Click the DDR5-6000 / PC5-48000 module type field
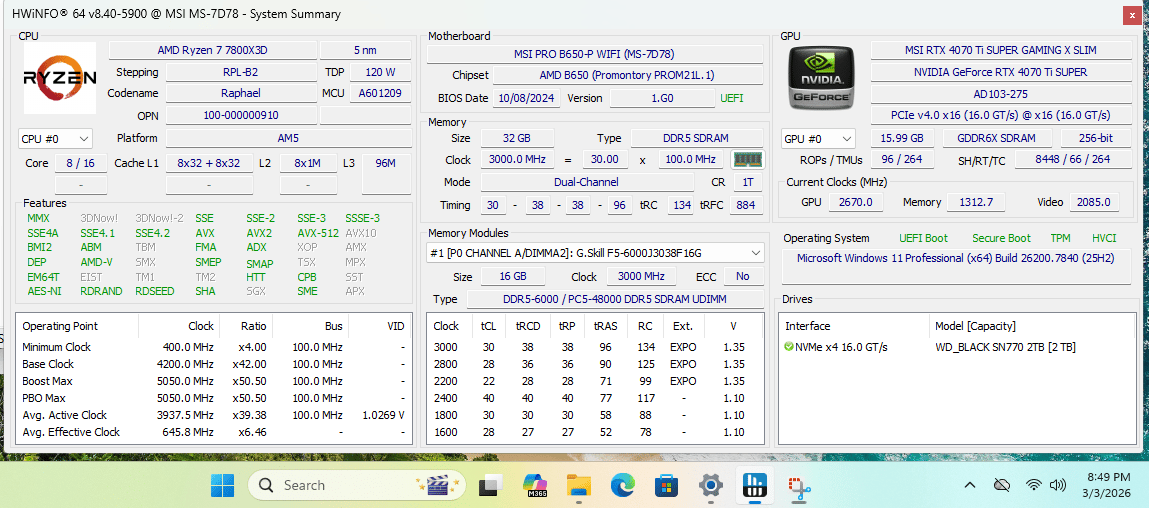The height and width of the screenshot is (508, 1149). (615, 299)
